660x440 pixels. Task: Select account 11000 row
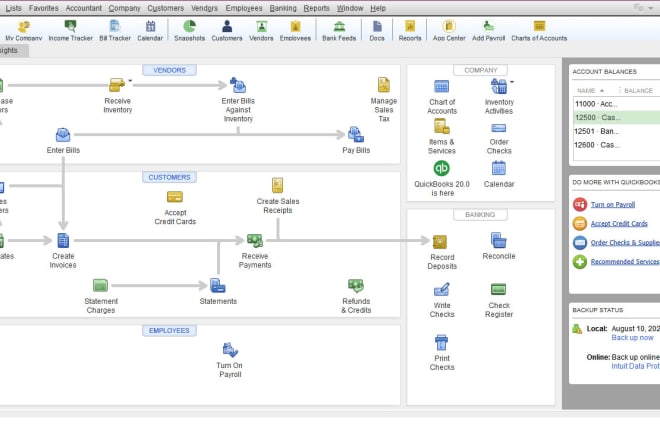[617, 104]
